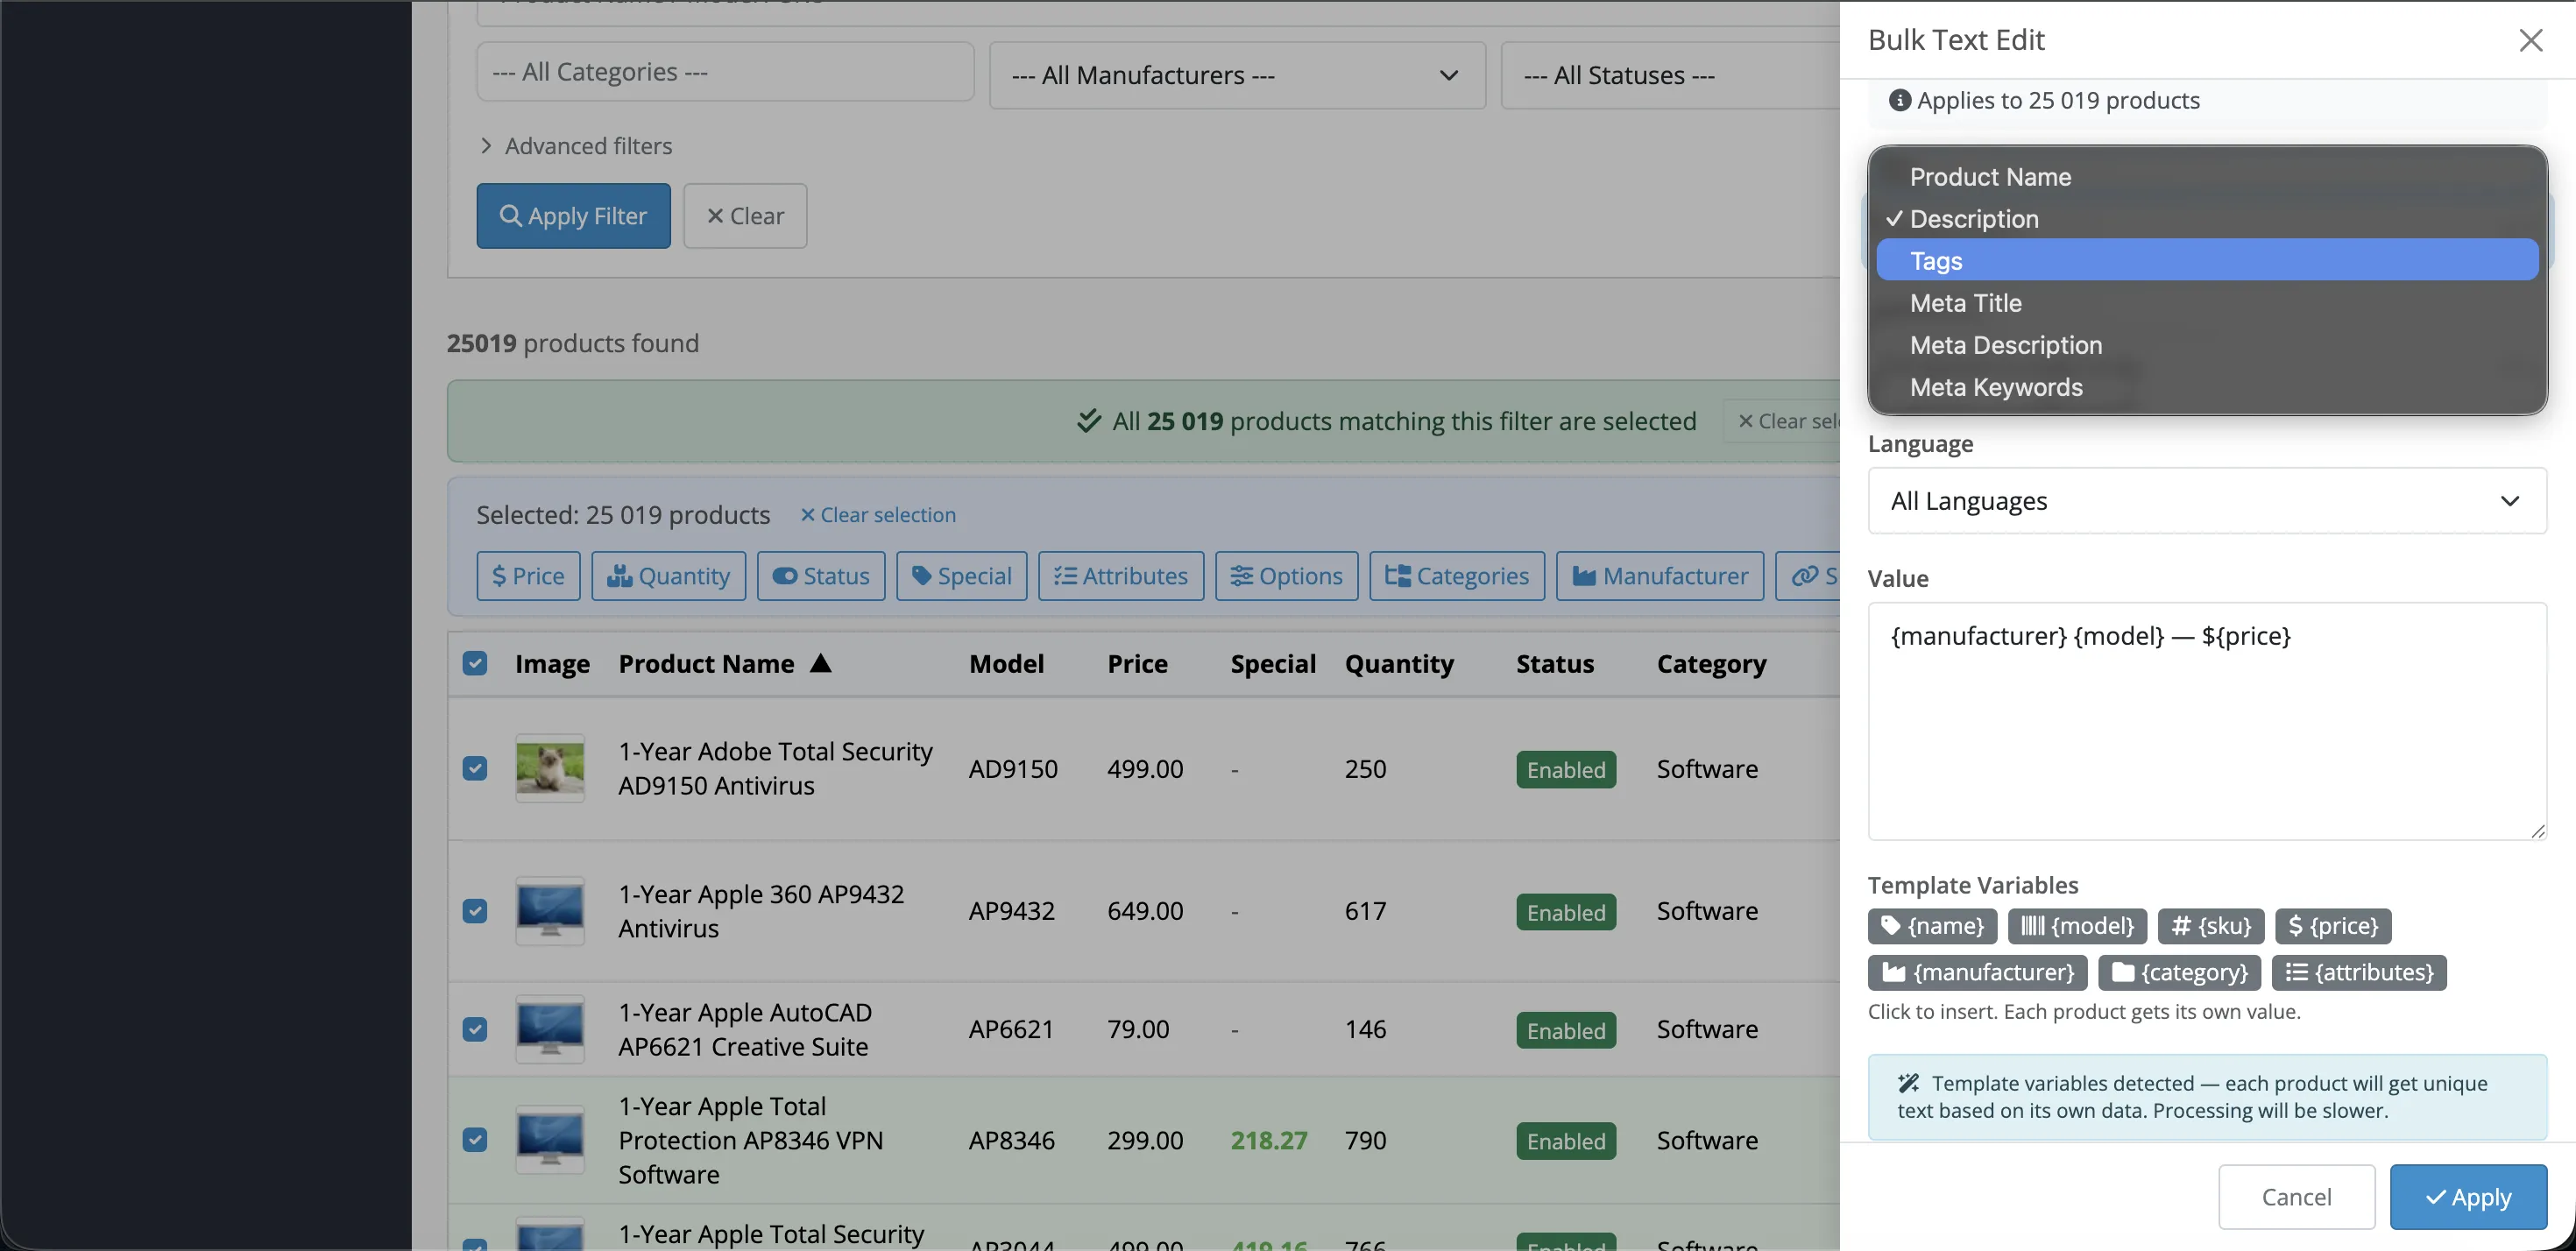
Task: Insert the {manufacturer} template variable
Action: [x=1977, y=972]
